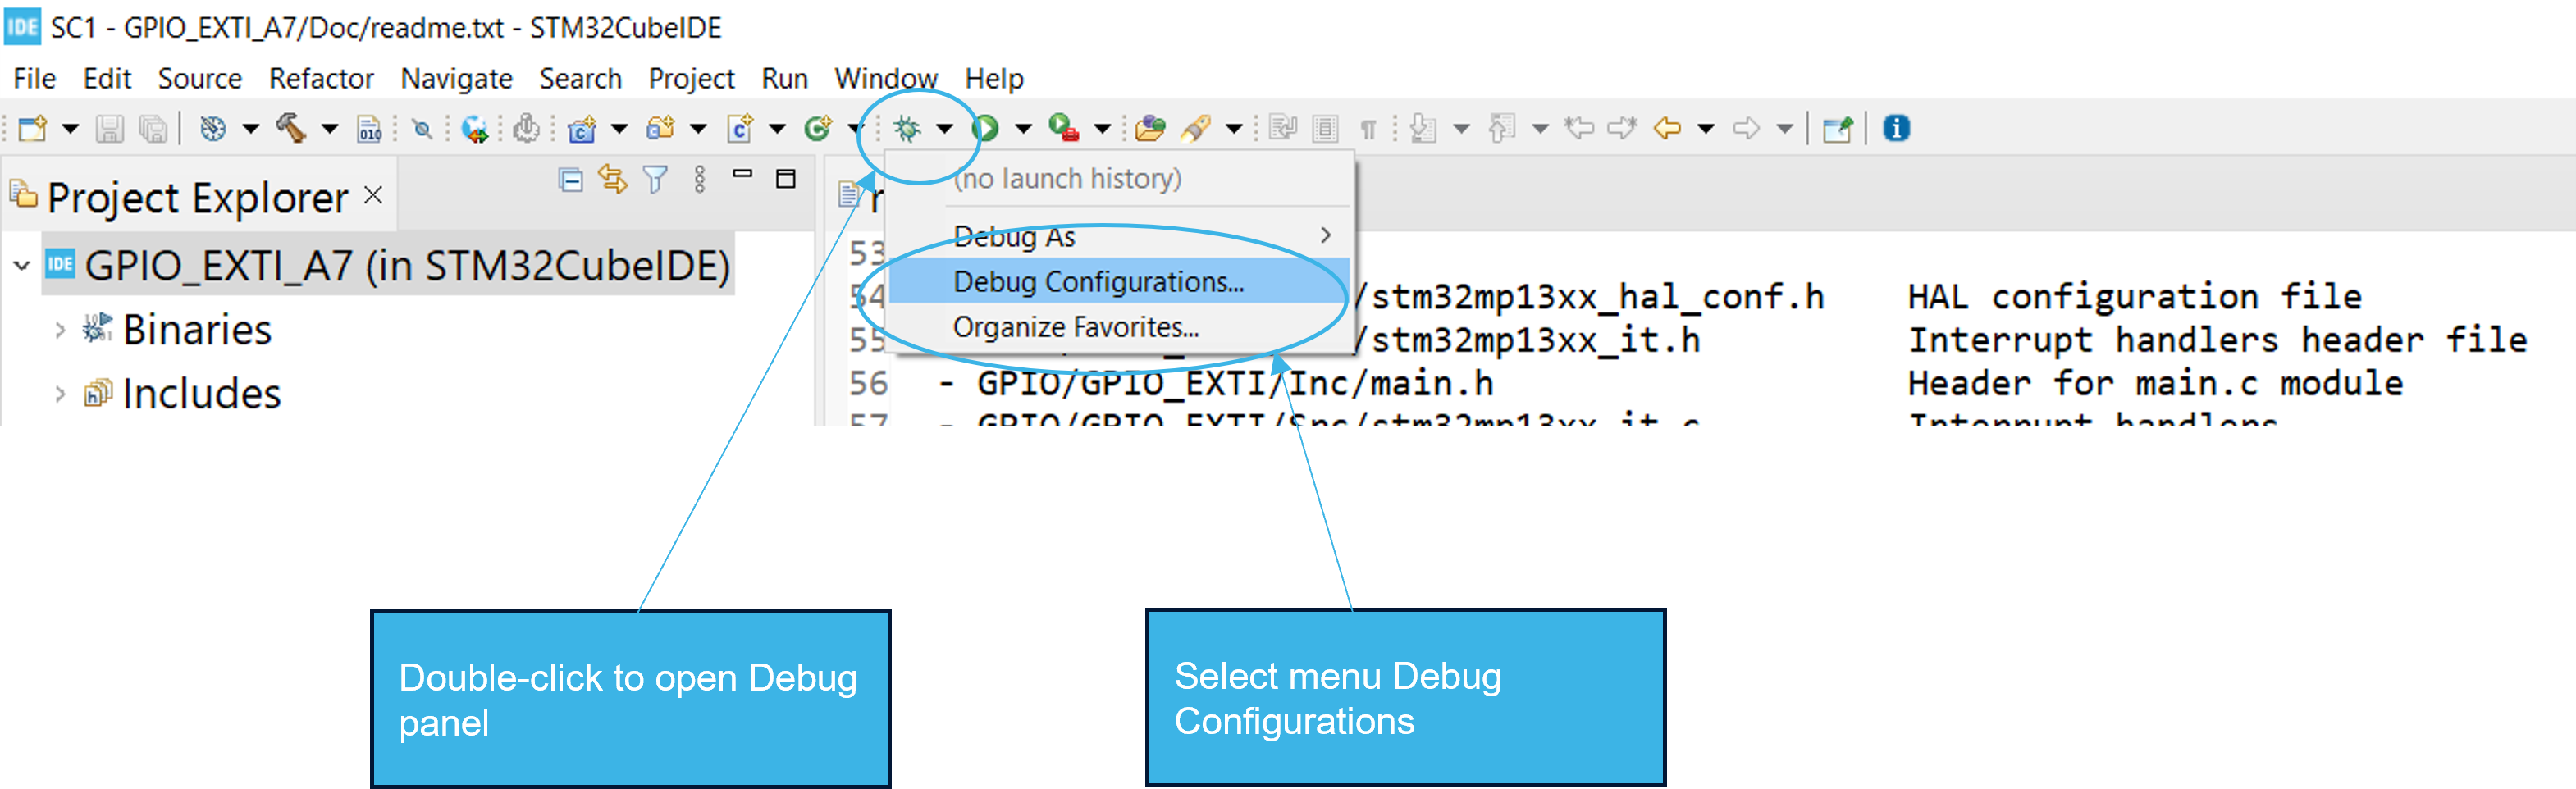
Task: Click Collapse All in Project Explorer
Action: tap(571, 180)
